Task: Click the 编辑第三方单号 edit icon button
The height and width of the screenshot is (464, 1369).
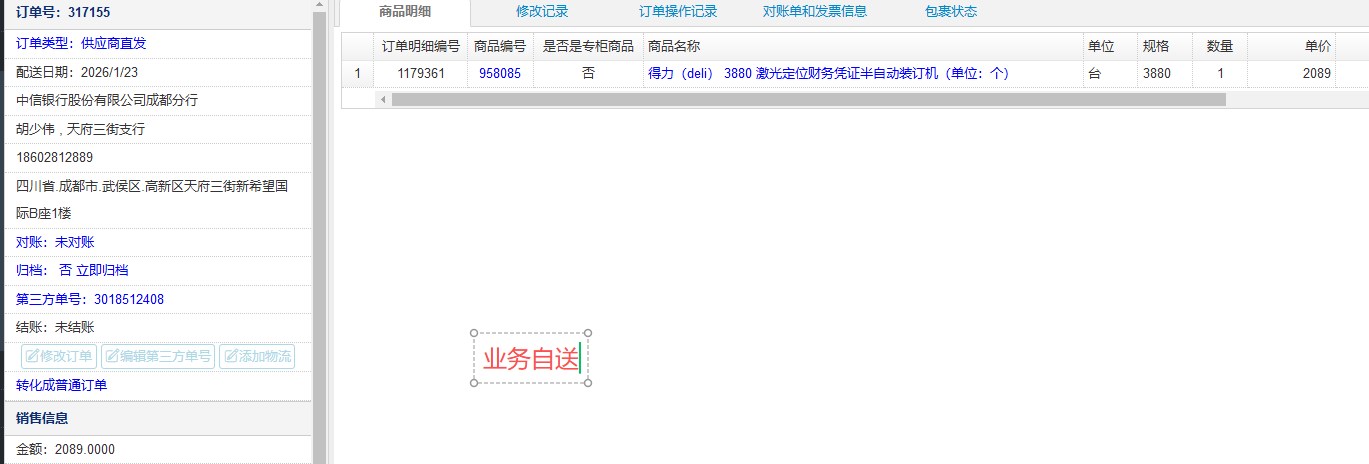Action: point(158,356)
